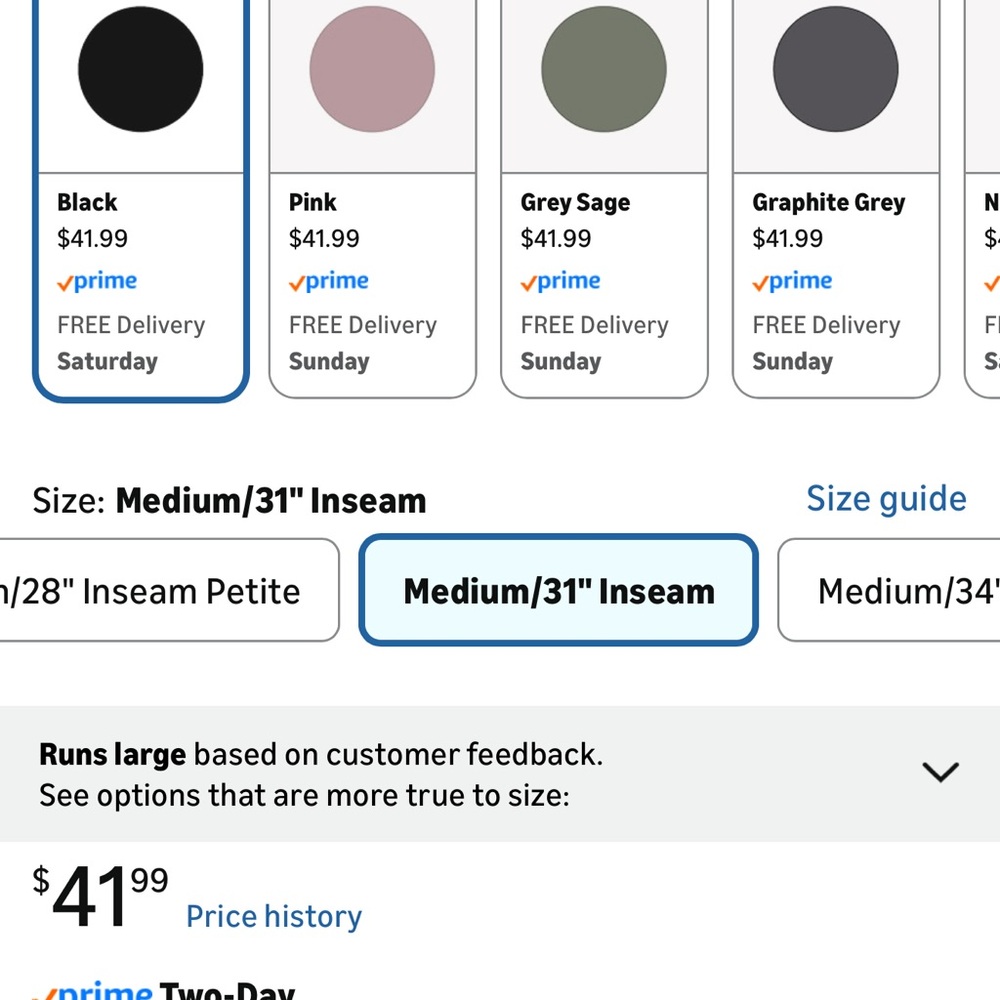The image size is (1000, 1000).
Task: Choose the 28" Inseam Petite size
Action: 160,591
